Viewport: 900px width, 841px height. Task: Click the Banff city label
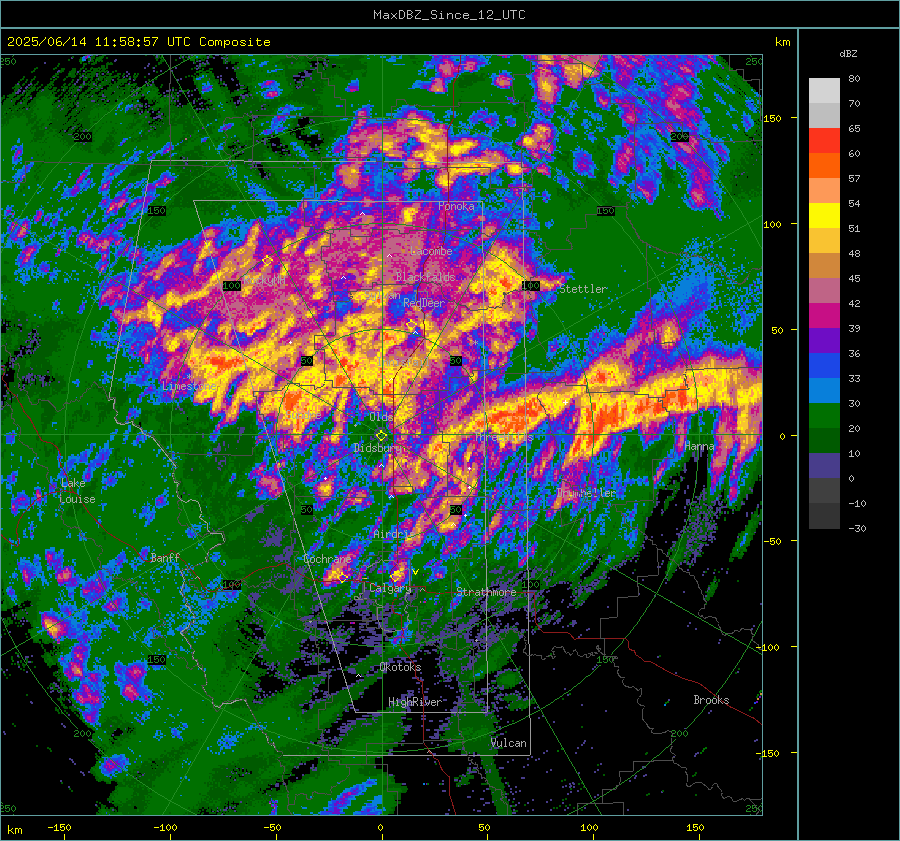(165, 557)
